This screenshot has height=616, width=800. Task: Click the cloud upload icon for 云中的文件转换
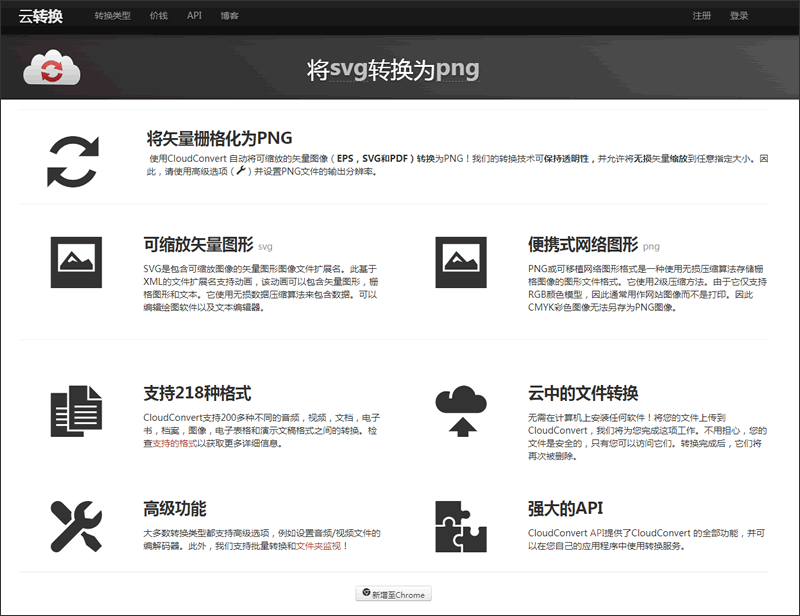coord(460,410)
